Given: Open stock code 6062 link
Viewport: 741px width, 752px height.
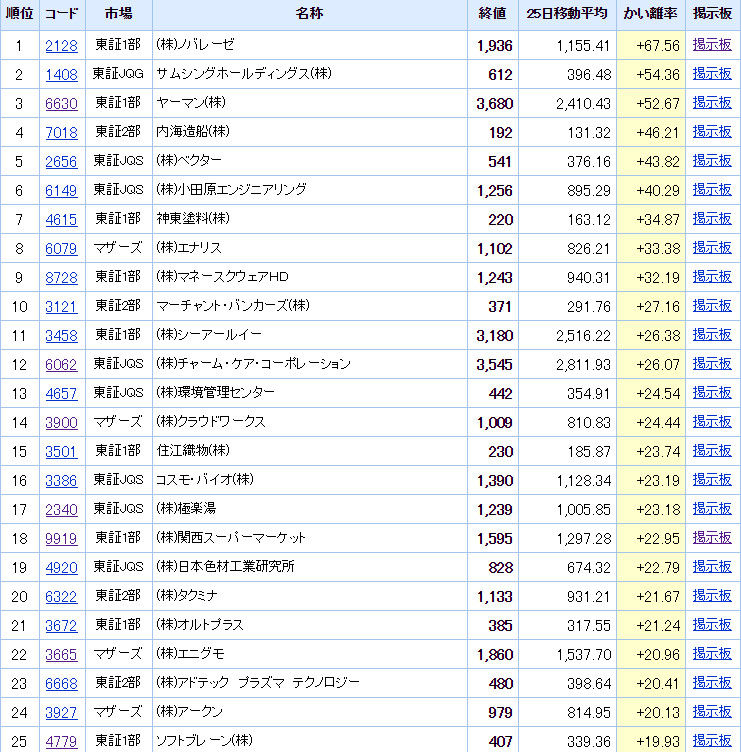Looking at the screenshot, I should coord(61,365).
